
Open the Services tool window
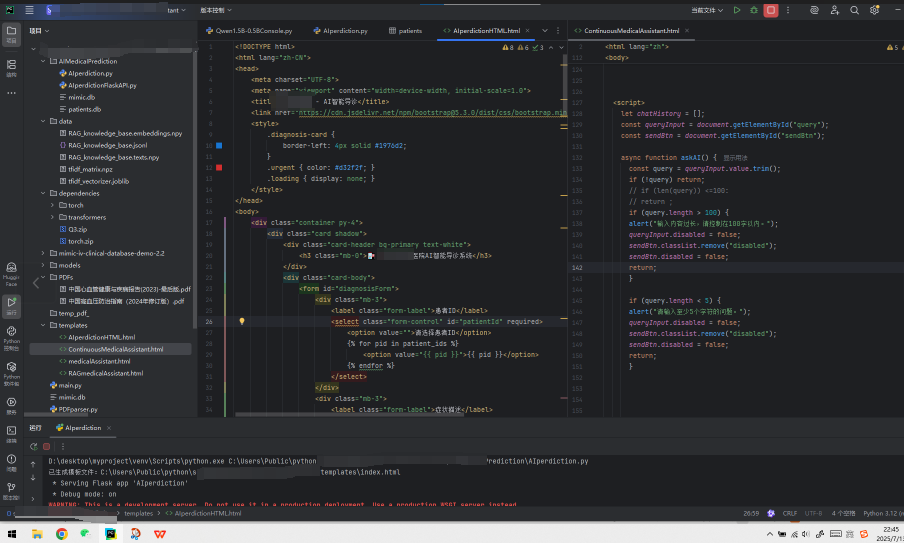(12, 406)
